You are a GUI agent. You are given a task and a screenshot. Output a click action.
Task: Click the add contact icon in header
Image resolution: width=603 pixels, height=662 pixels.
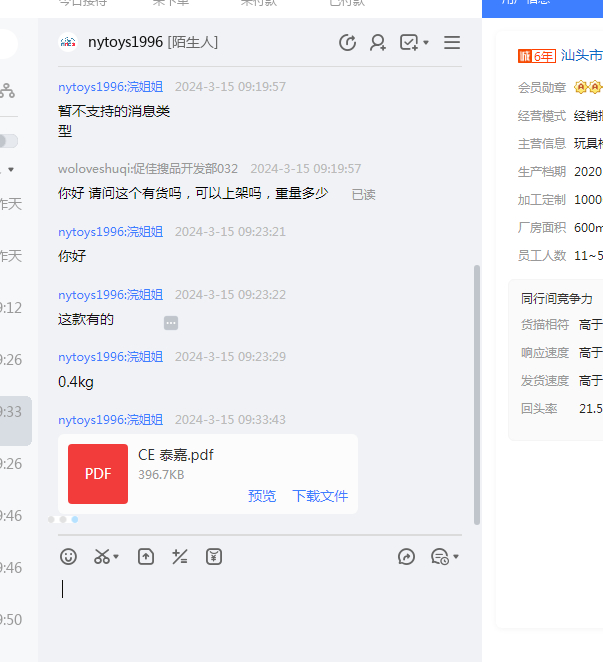click(378, 43)
